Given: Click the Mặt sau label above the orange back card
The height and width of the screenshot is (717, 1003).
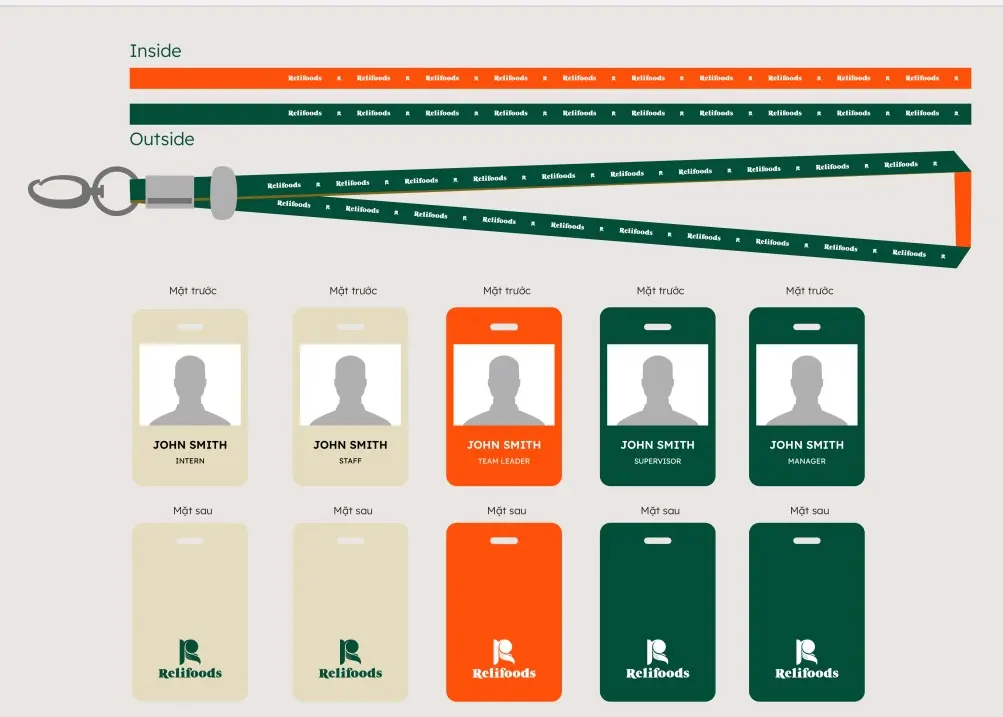Looking at the screenshot, I should pyautogui.click(x=507, y=511).
